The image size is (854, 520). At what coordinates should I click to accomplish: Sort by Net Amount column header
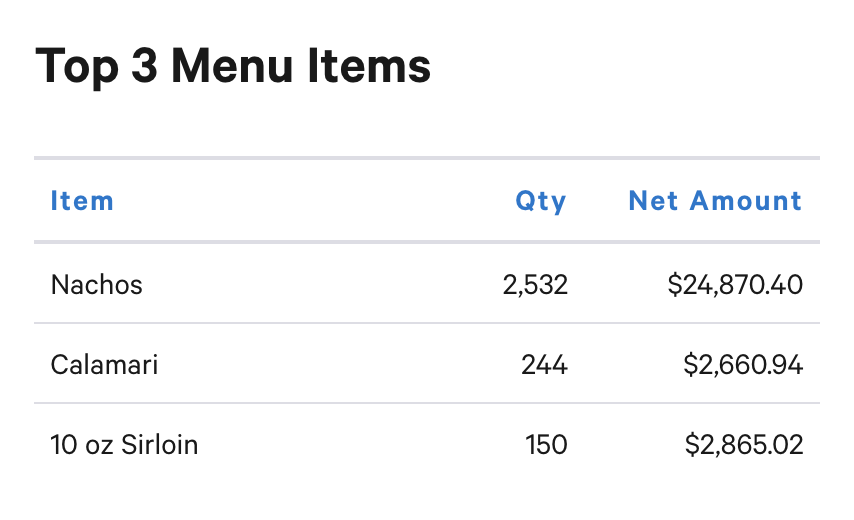point(715,201)
